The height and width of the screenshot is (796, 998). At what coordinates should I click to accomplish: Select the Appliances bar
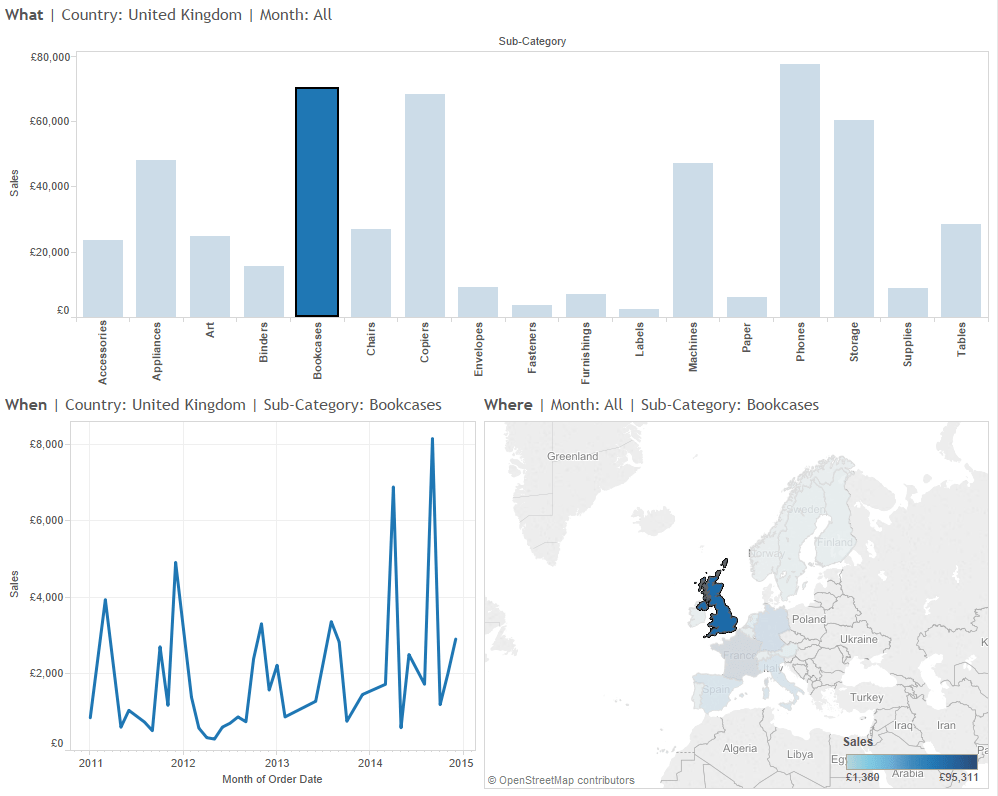point(156,239)
